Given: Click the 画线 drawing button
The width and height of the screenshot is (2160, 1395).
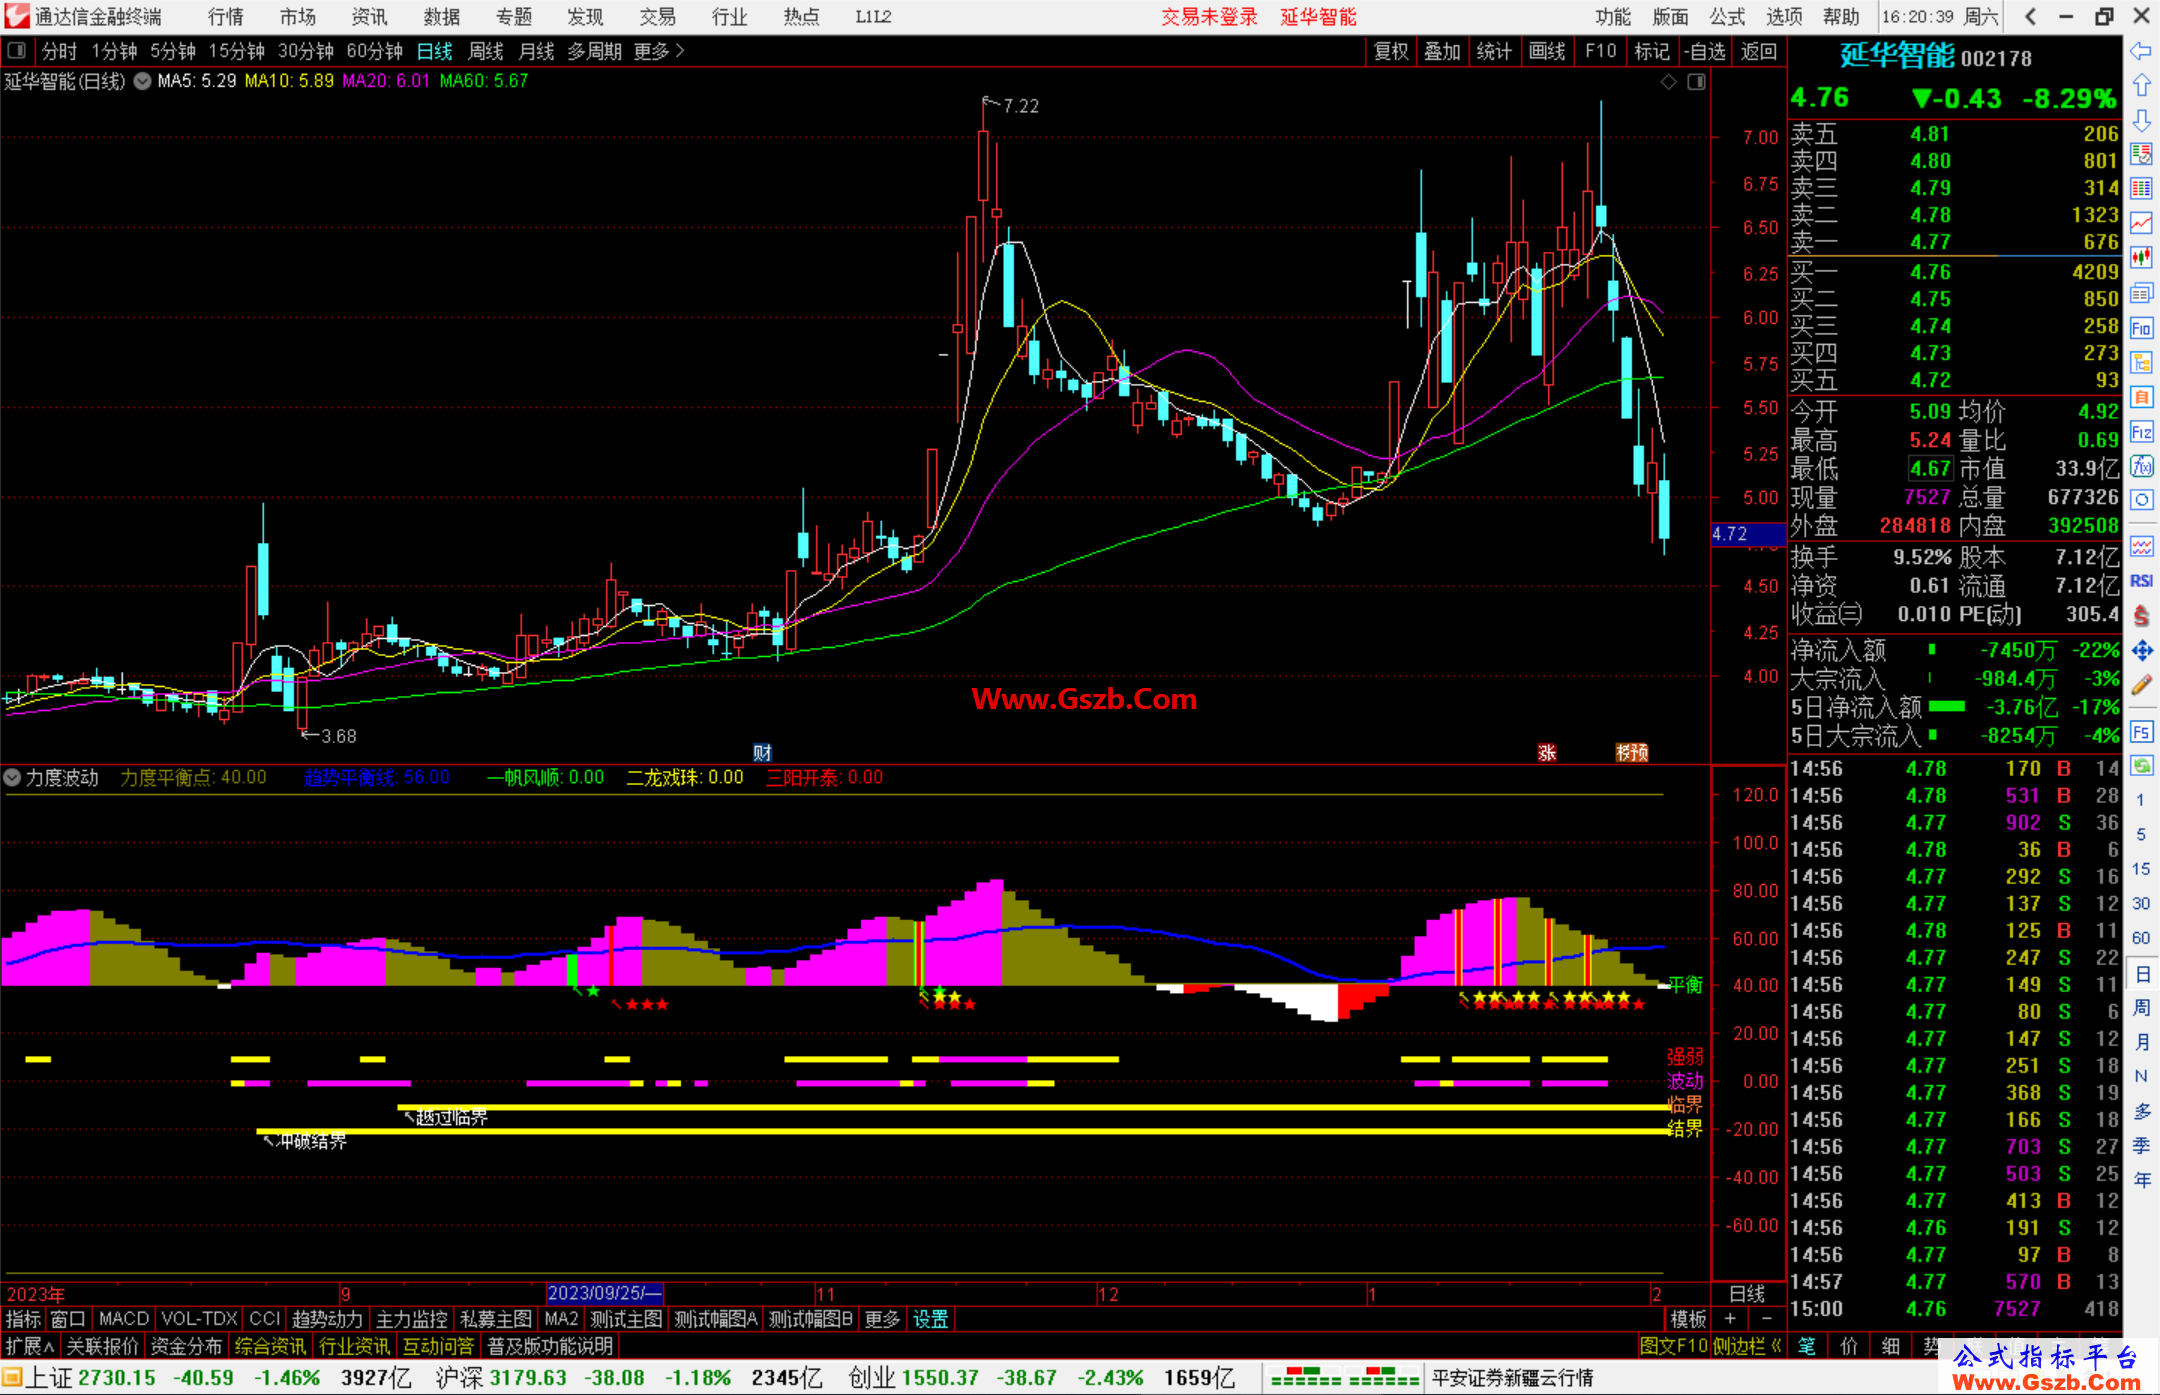Looking at the screenshot, I should pyautogui.click(x=1547, y=51).
